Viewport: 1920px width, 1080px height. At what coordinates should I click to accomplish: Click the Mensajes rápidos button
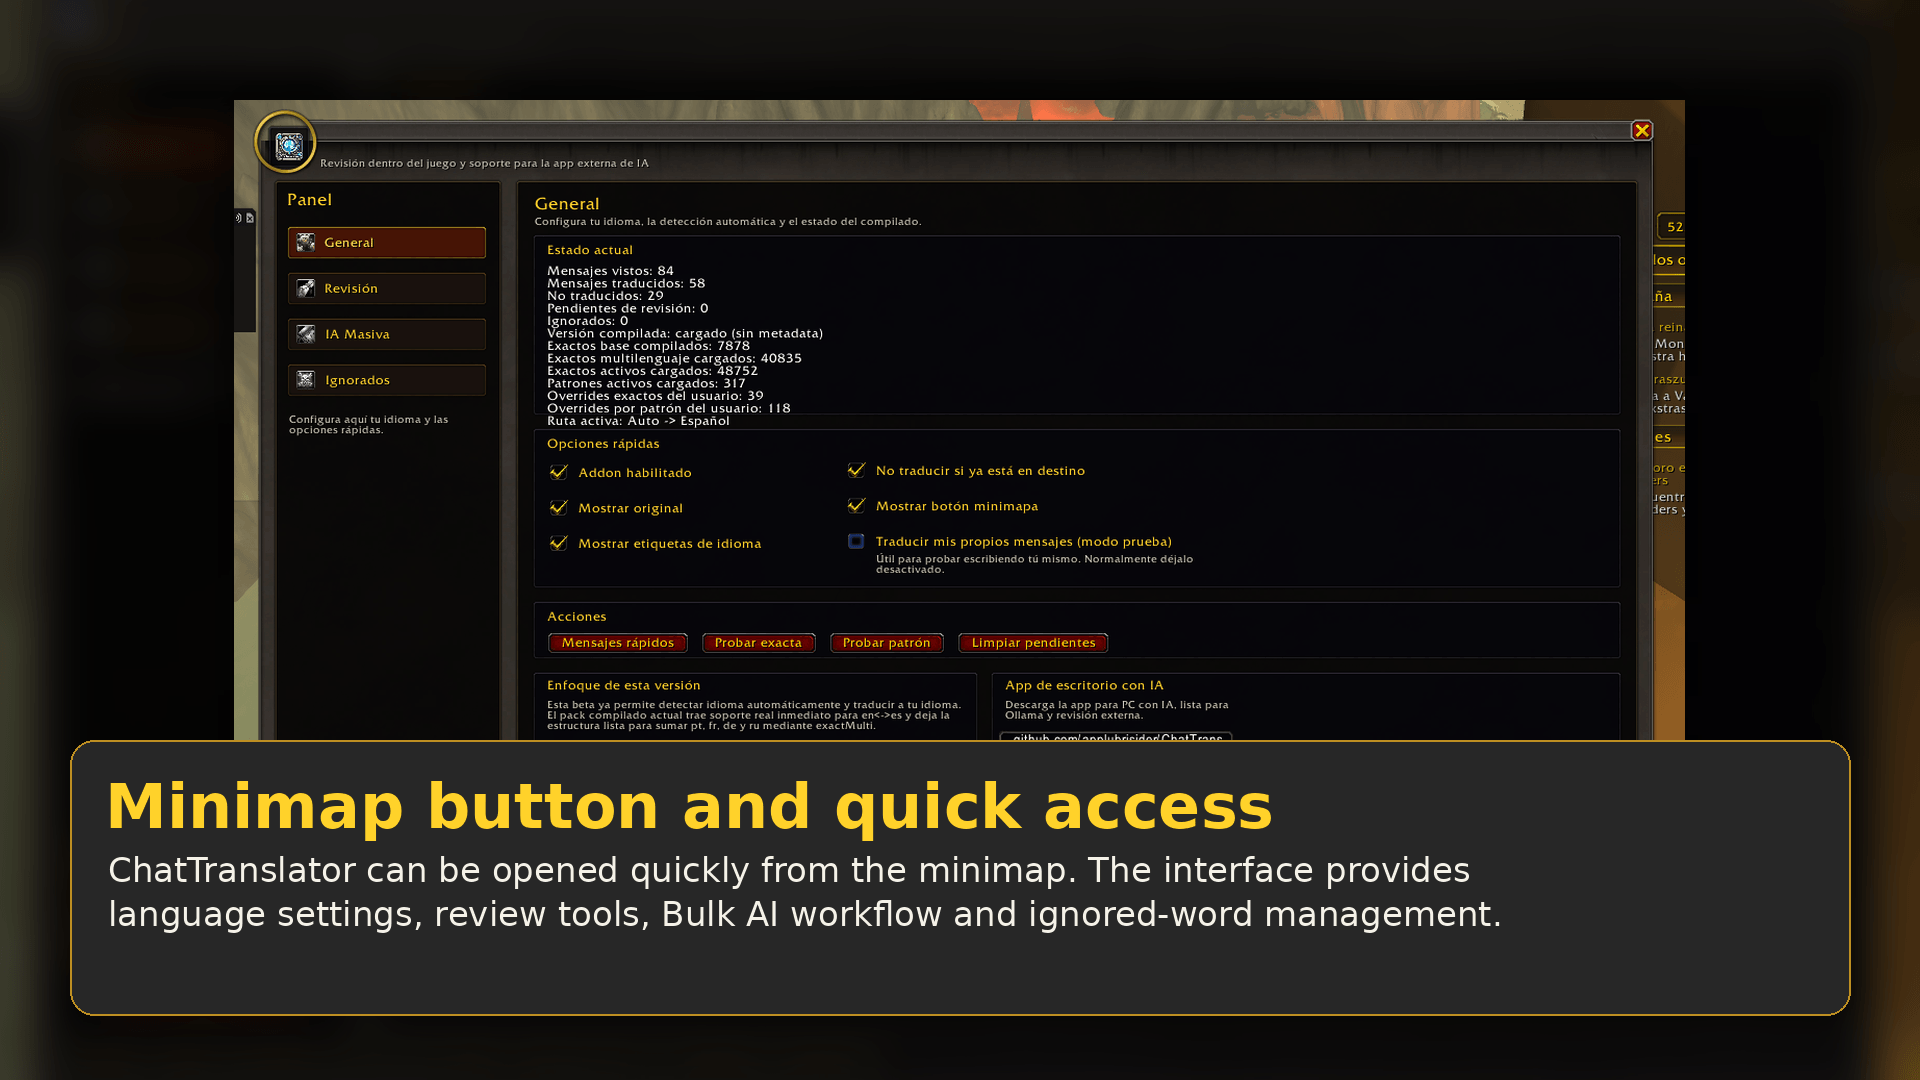coord(618,643)
